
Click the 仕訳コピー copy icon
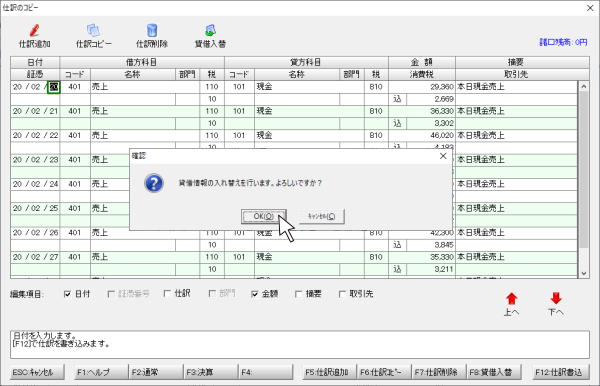93,30
